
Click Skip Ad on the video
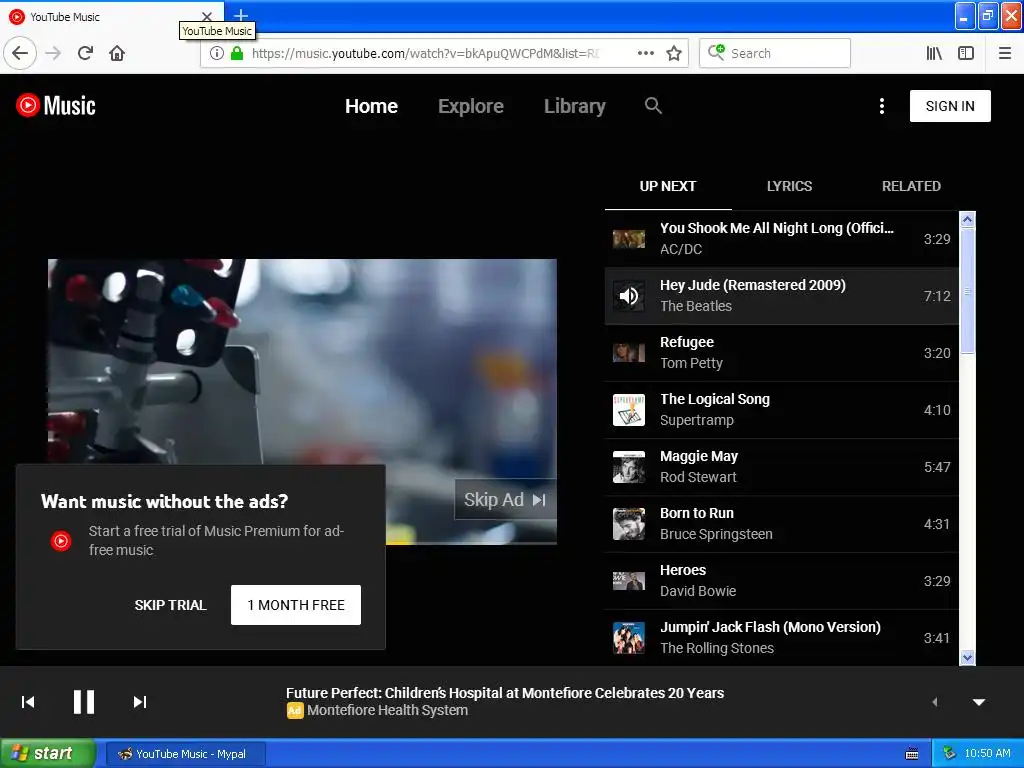click(x=505, y=500)
